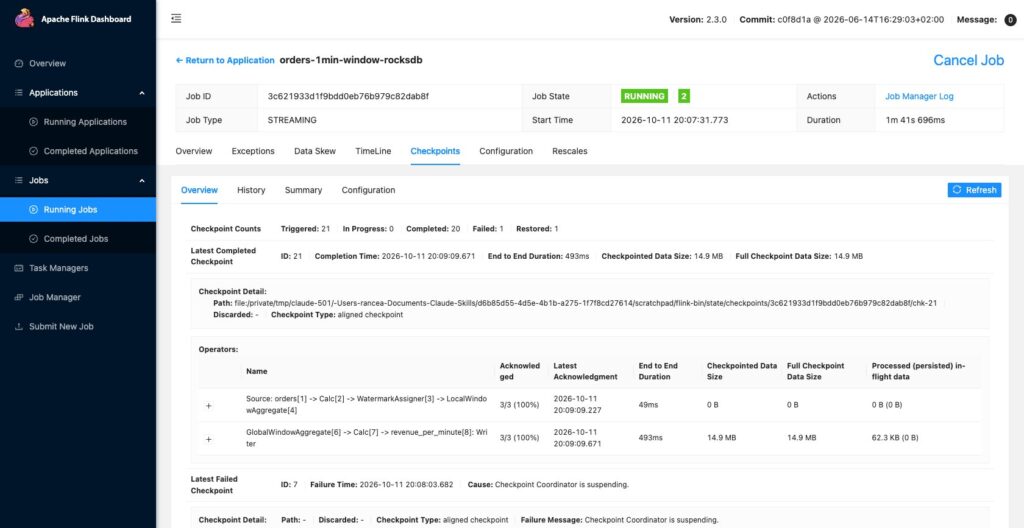Click the Apache Flink squirrel logo
This screenshot has width=1024, height=528.
[x=24, y=18]
